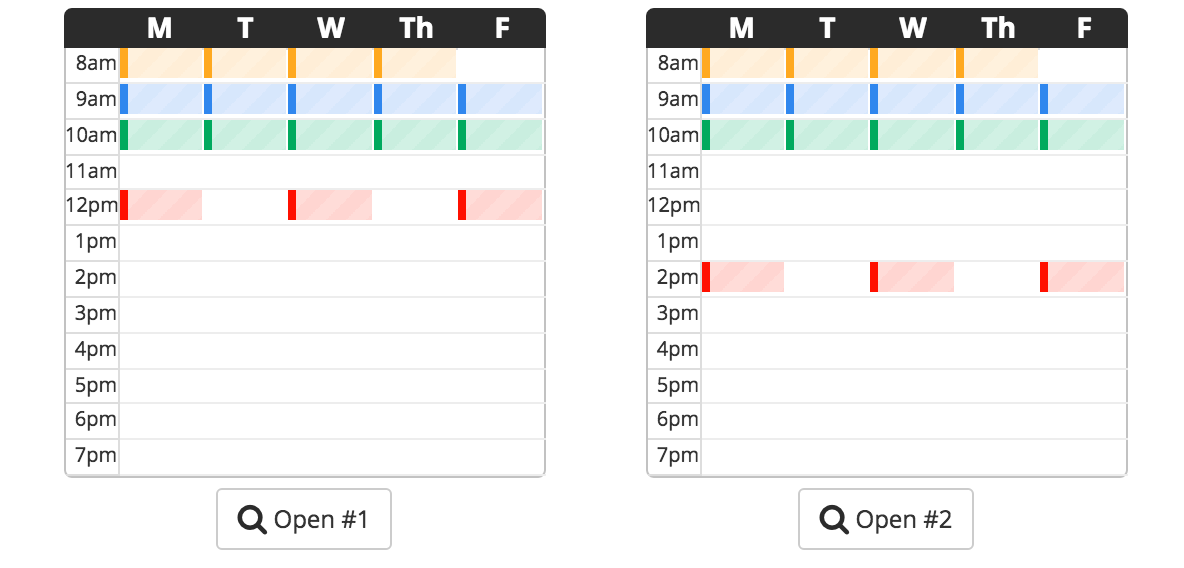
Task: Click Monday 12pm red block in first schedule
Action: tap(161, 205)
